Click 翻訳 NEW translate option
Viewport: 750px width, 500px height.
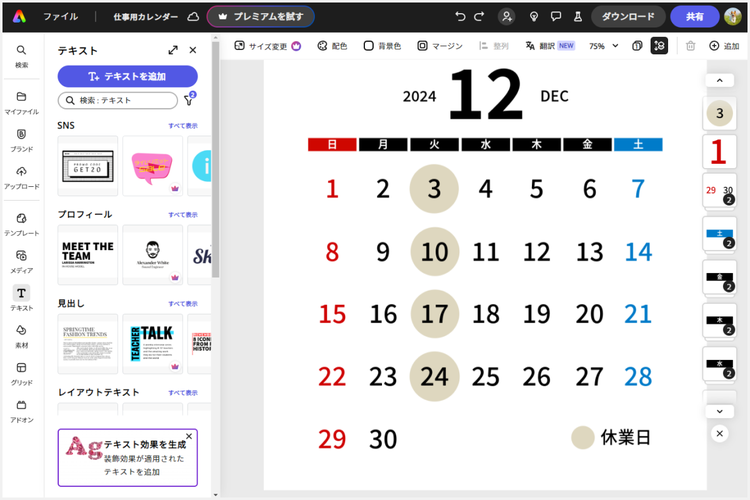point(550,46)
